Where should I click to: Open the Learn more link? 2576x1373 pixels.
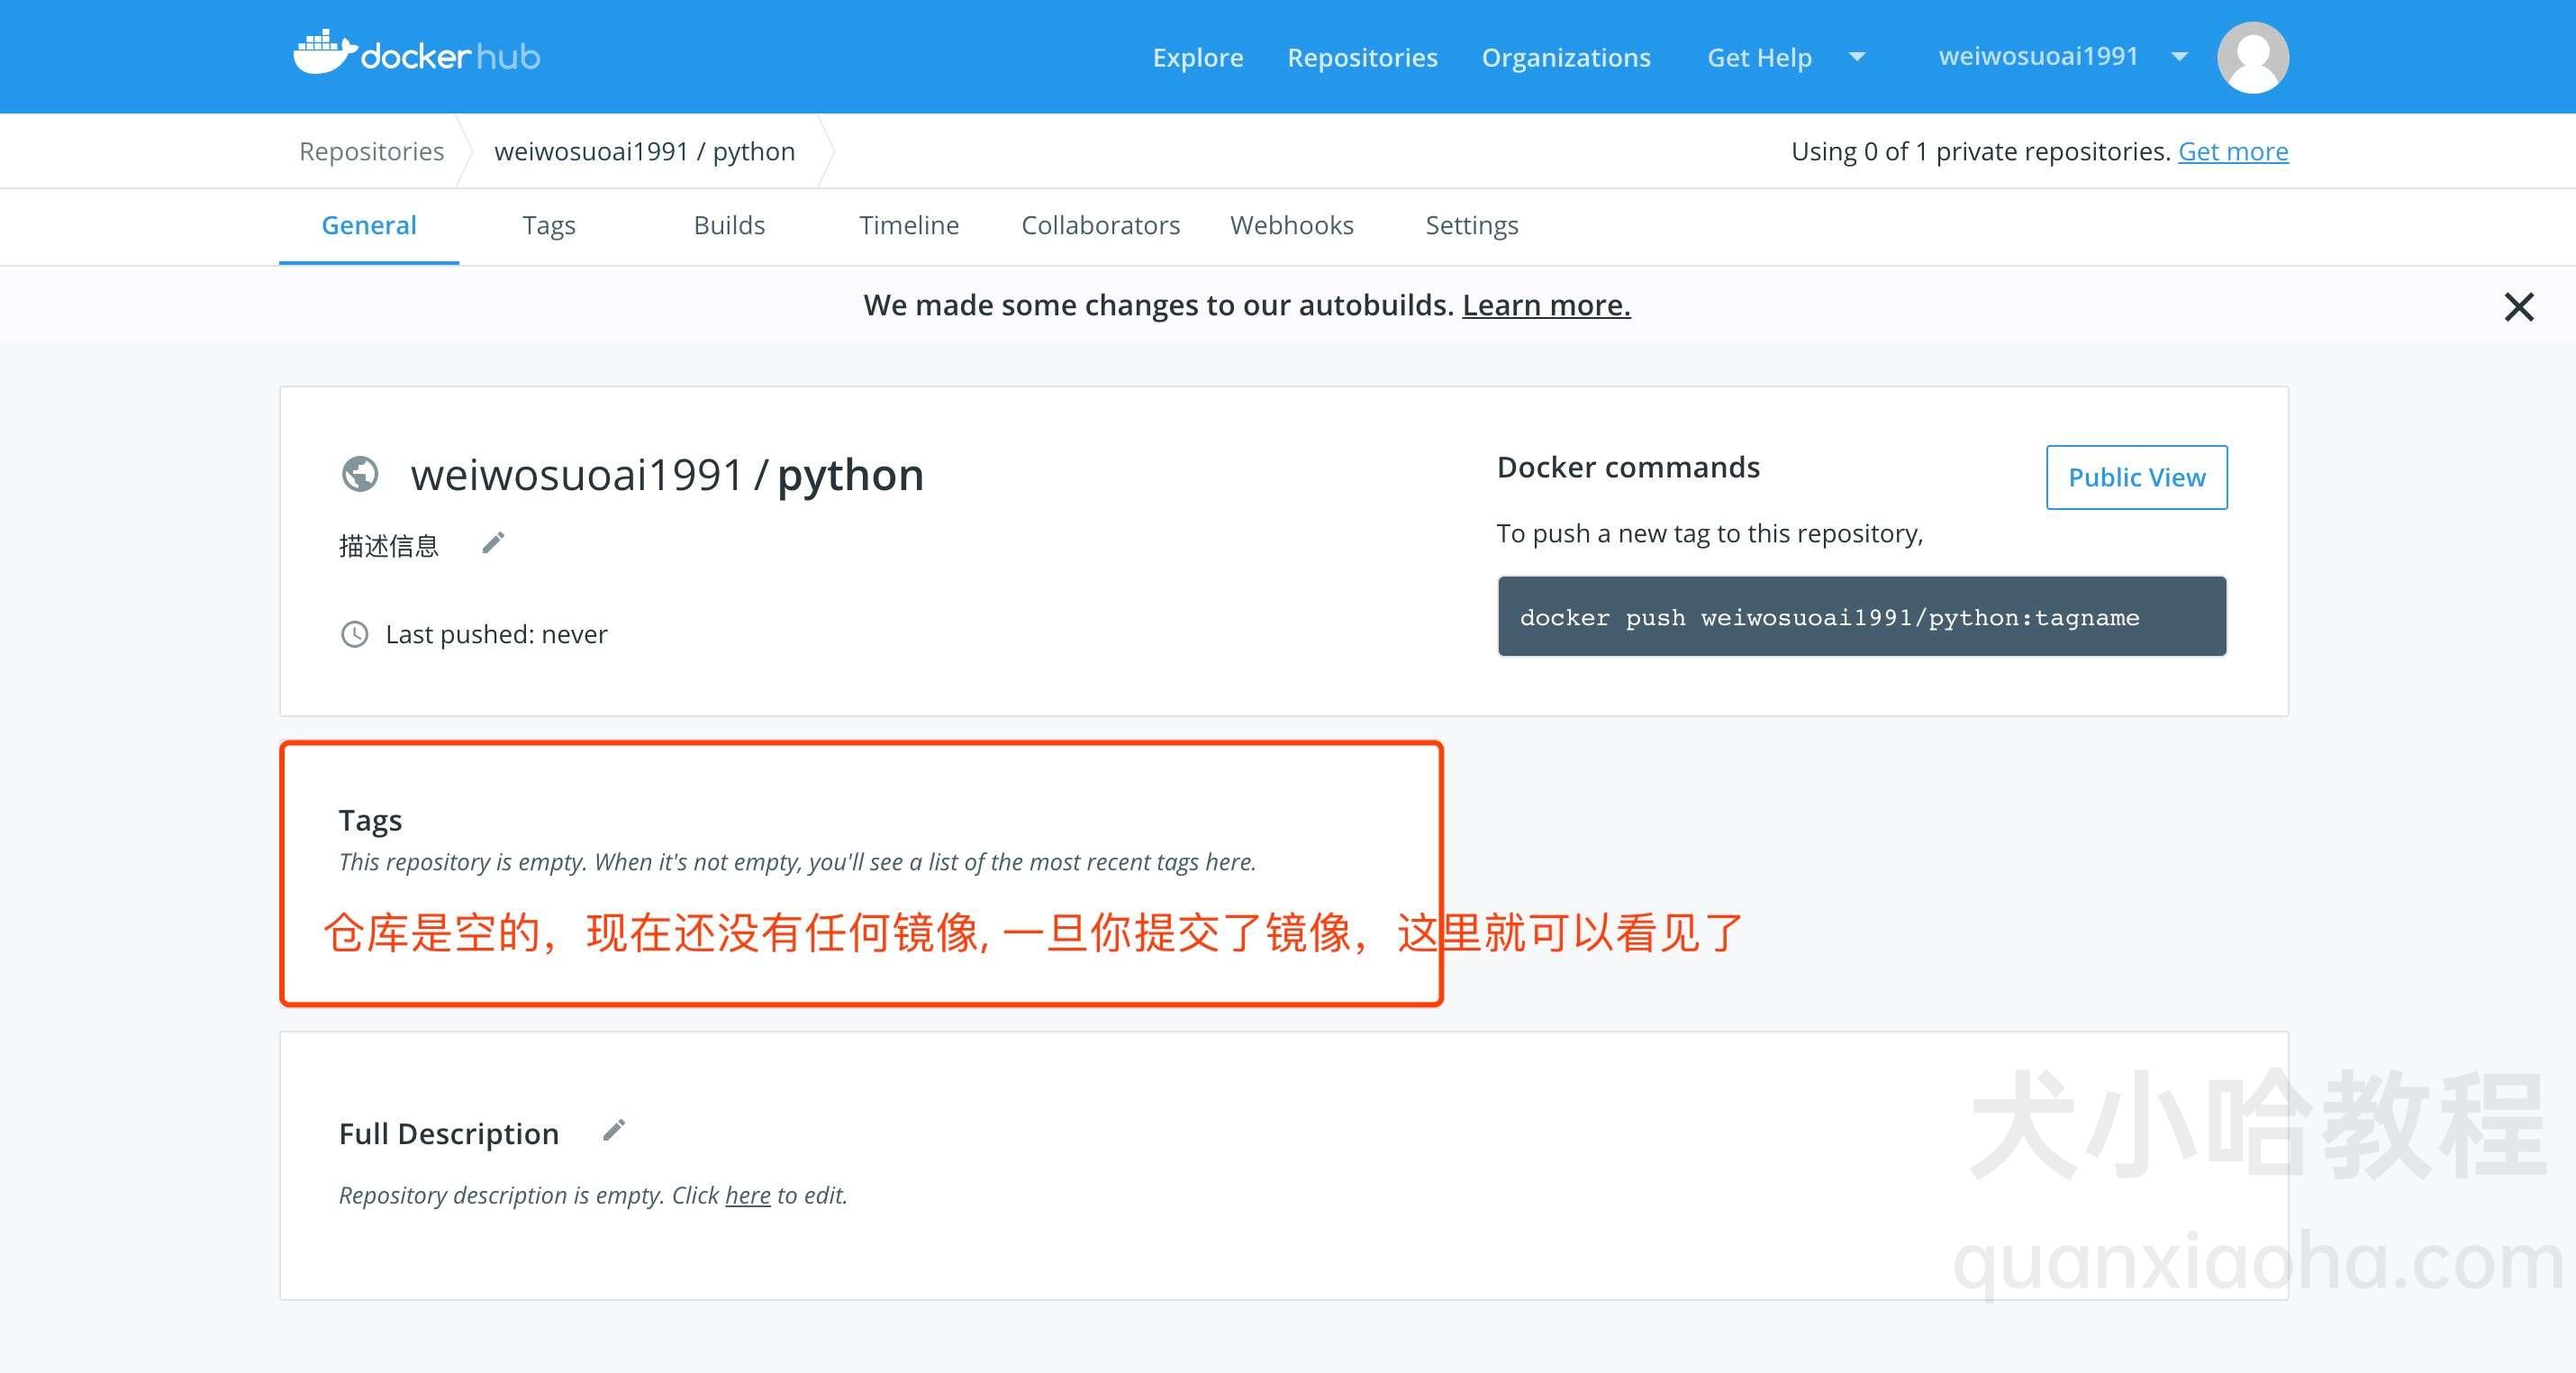pos(1546,305)
